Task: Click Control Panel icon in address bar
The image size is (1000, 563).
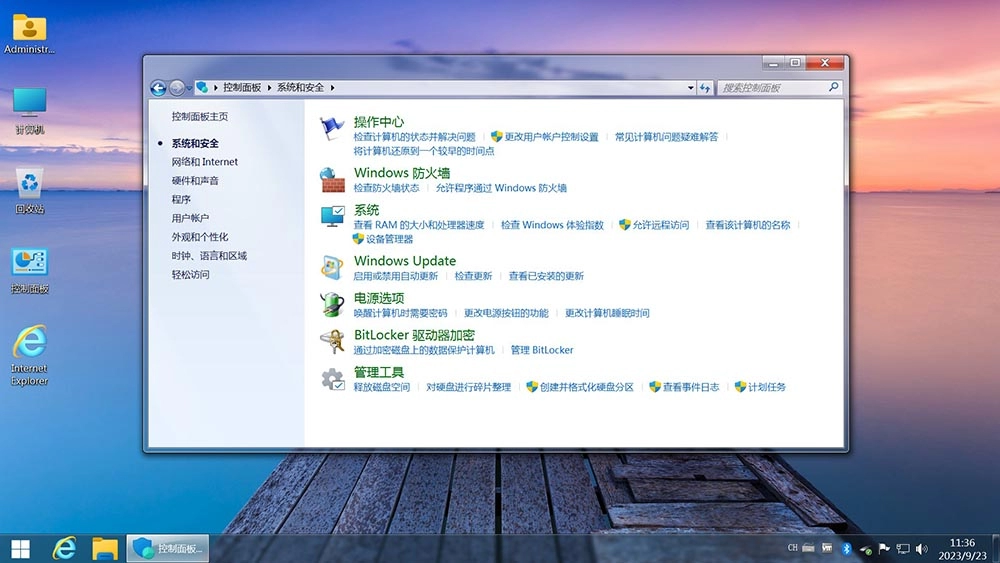Action: click(x=202, y=87)
